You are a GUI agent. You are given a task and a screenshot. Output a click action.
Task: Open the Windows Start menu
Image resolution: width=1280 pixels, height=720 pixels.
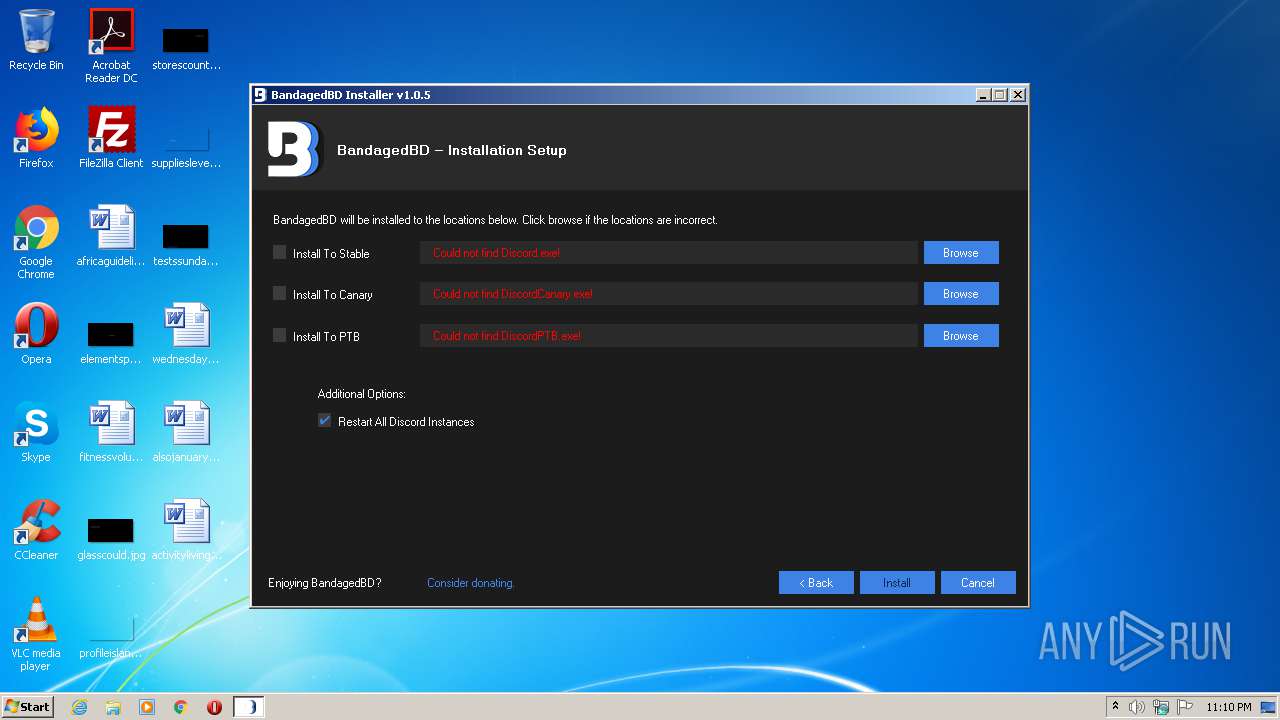coord(28,707)
